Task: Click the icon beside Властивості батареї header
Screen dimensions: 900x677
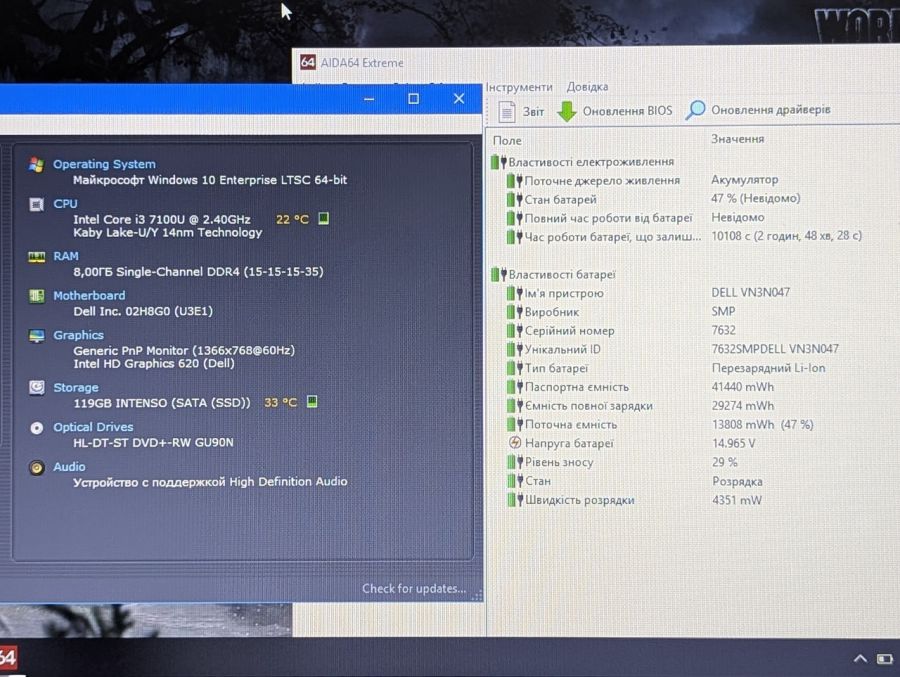Action: [498, 274]
